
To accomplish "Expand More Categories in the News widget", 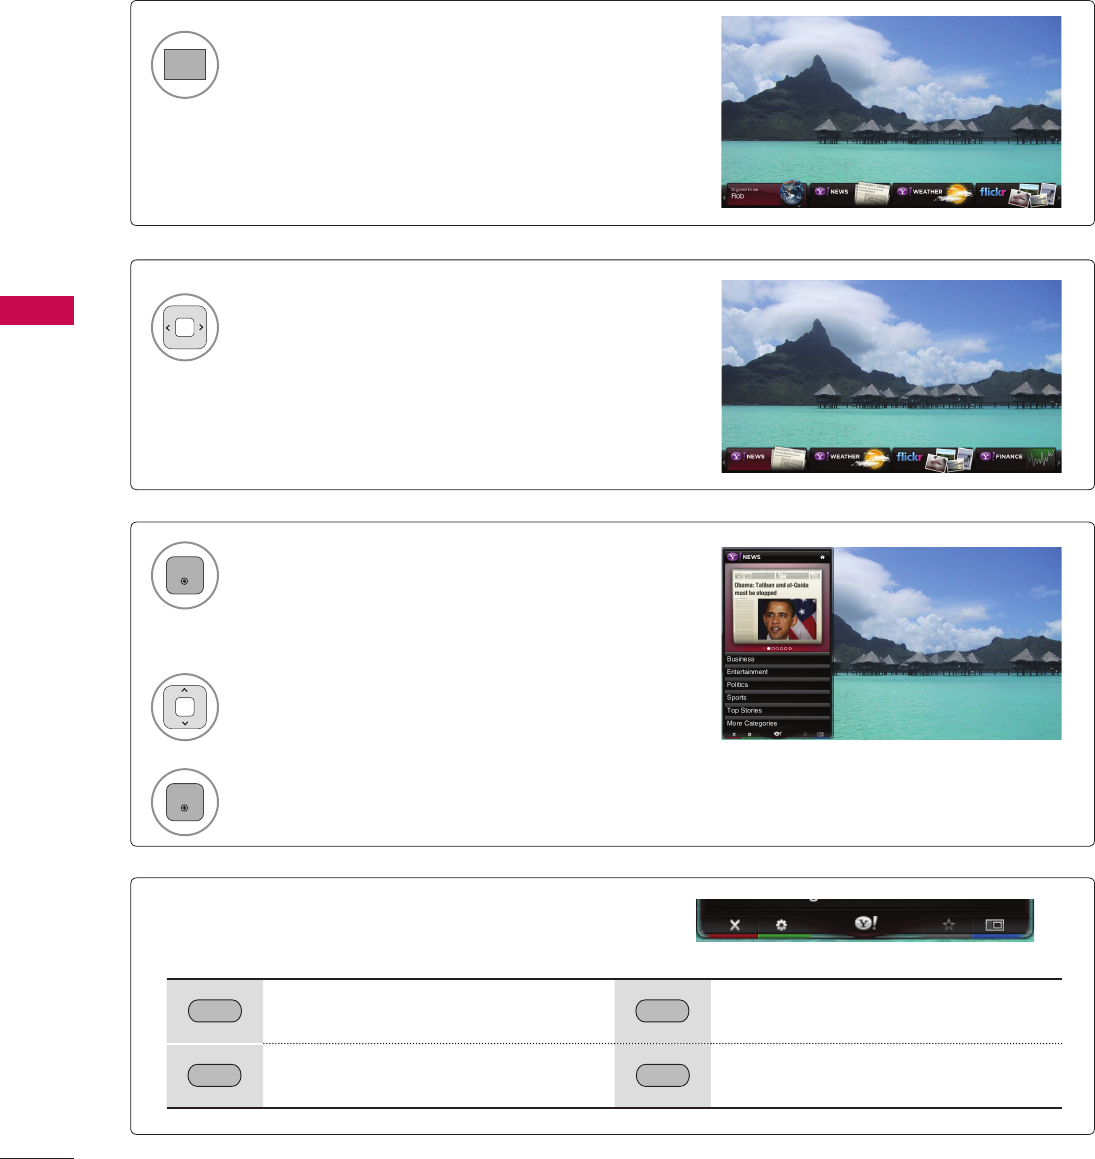I will tap(777, 724).
